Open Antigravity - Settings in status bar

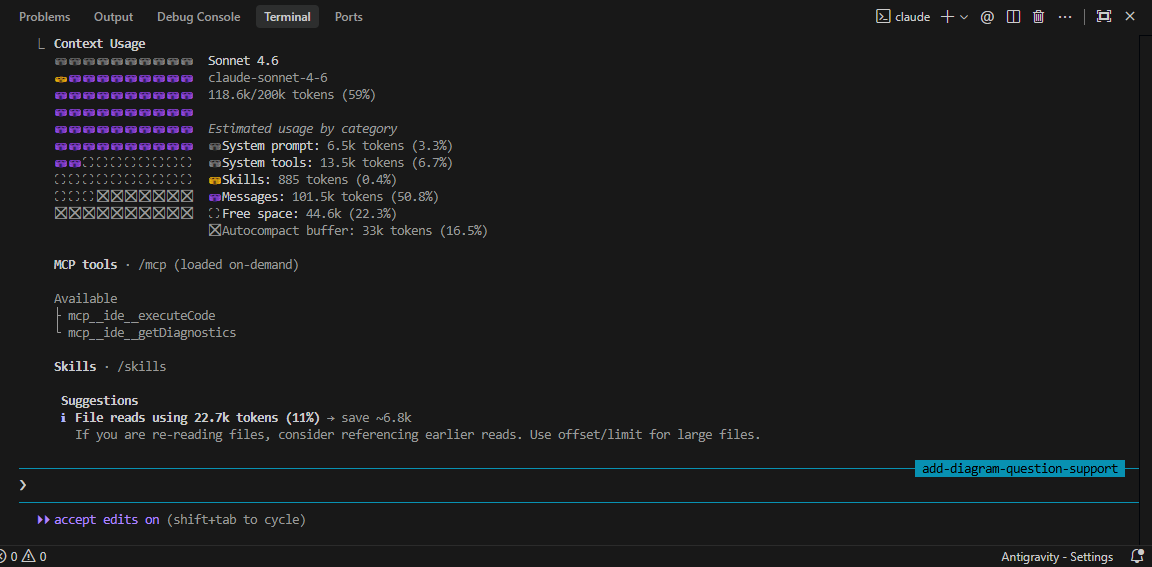(1056, 557)
